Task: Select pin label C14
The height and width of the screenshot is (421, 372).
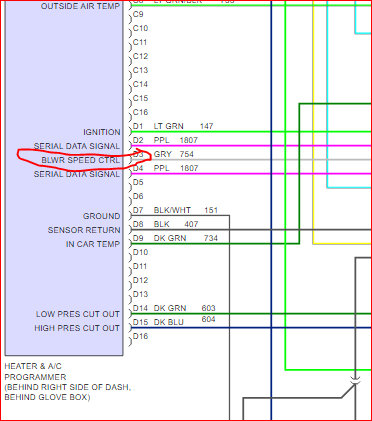Action: pyautogui.click(x=140, y=84)
